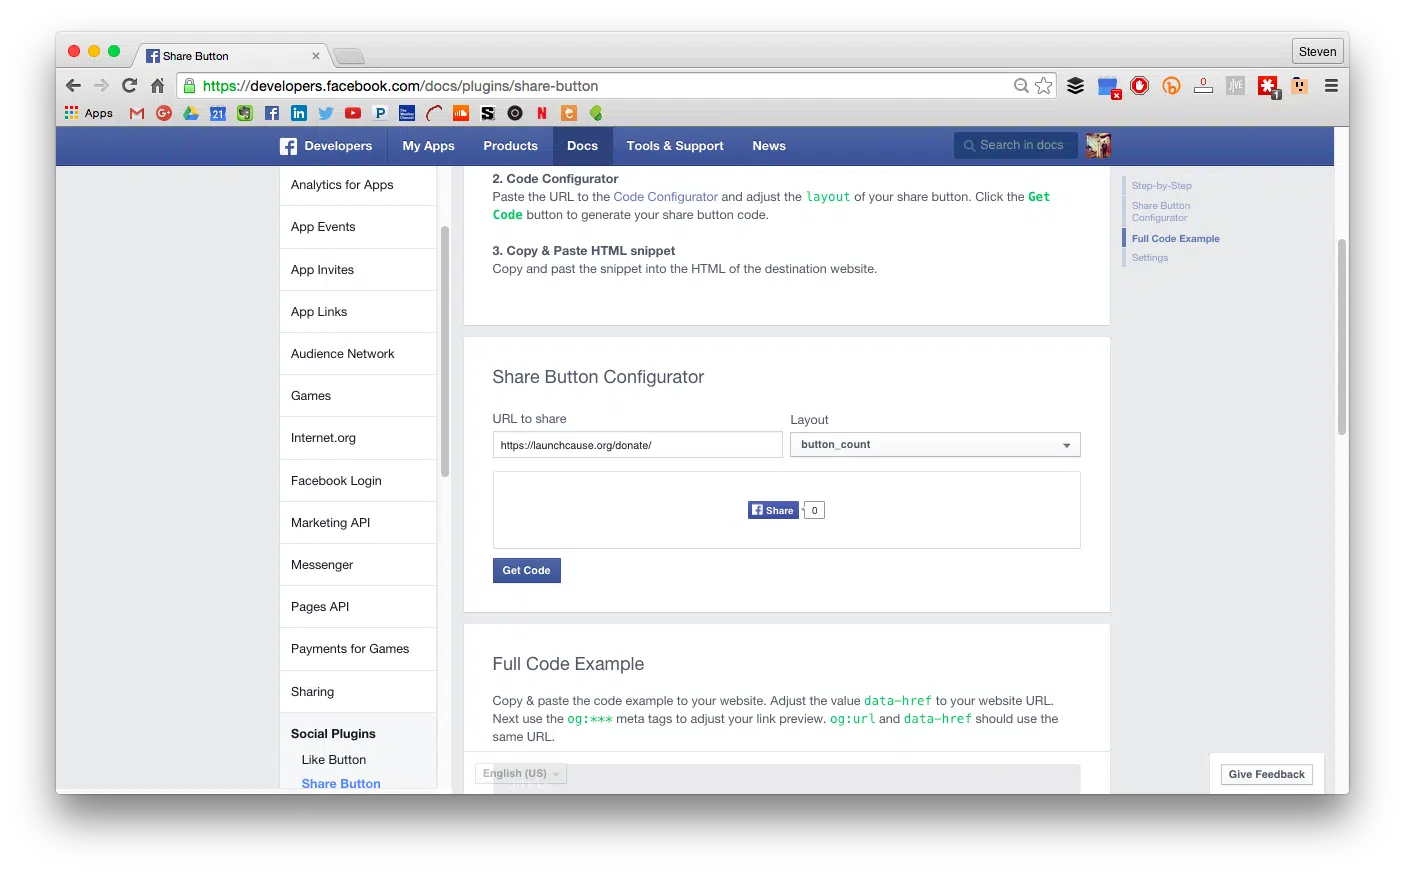Open the English (US) language dropdown
Viewport: 1405px width, 874px height.
click(520, 774)
